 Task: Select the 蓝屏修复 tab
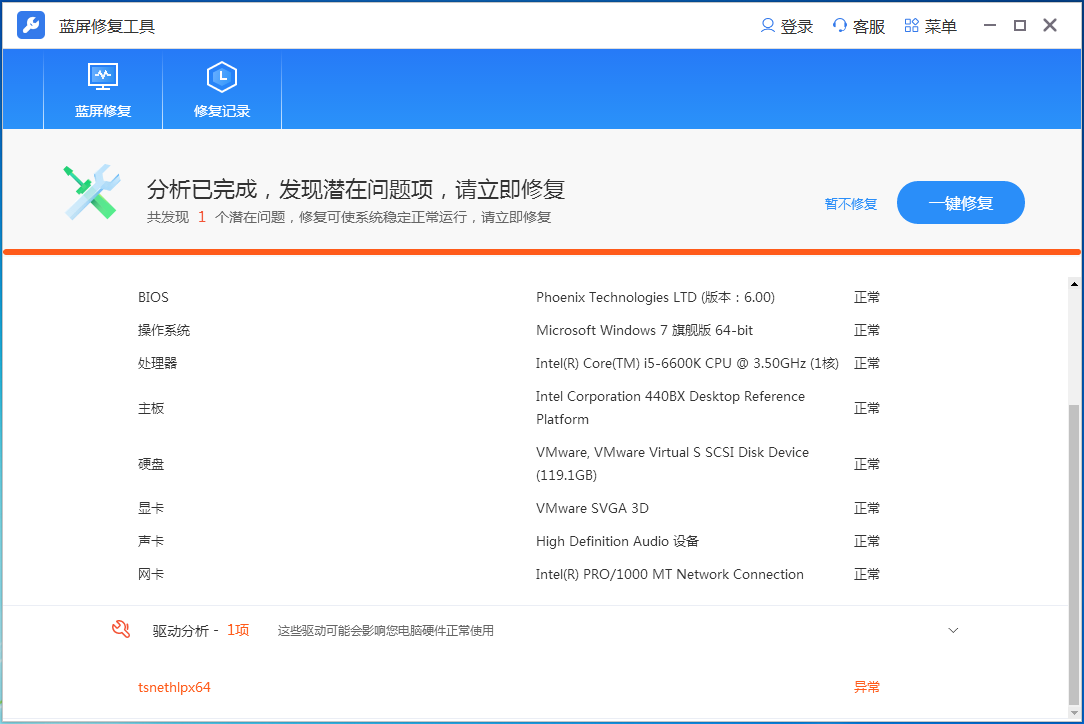point(102,90)
